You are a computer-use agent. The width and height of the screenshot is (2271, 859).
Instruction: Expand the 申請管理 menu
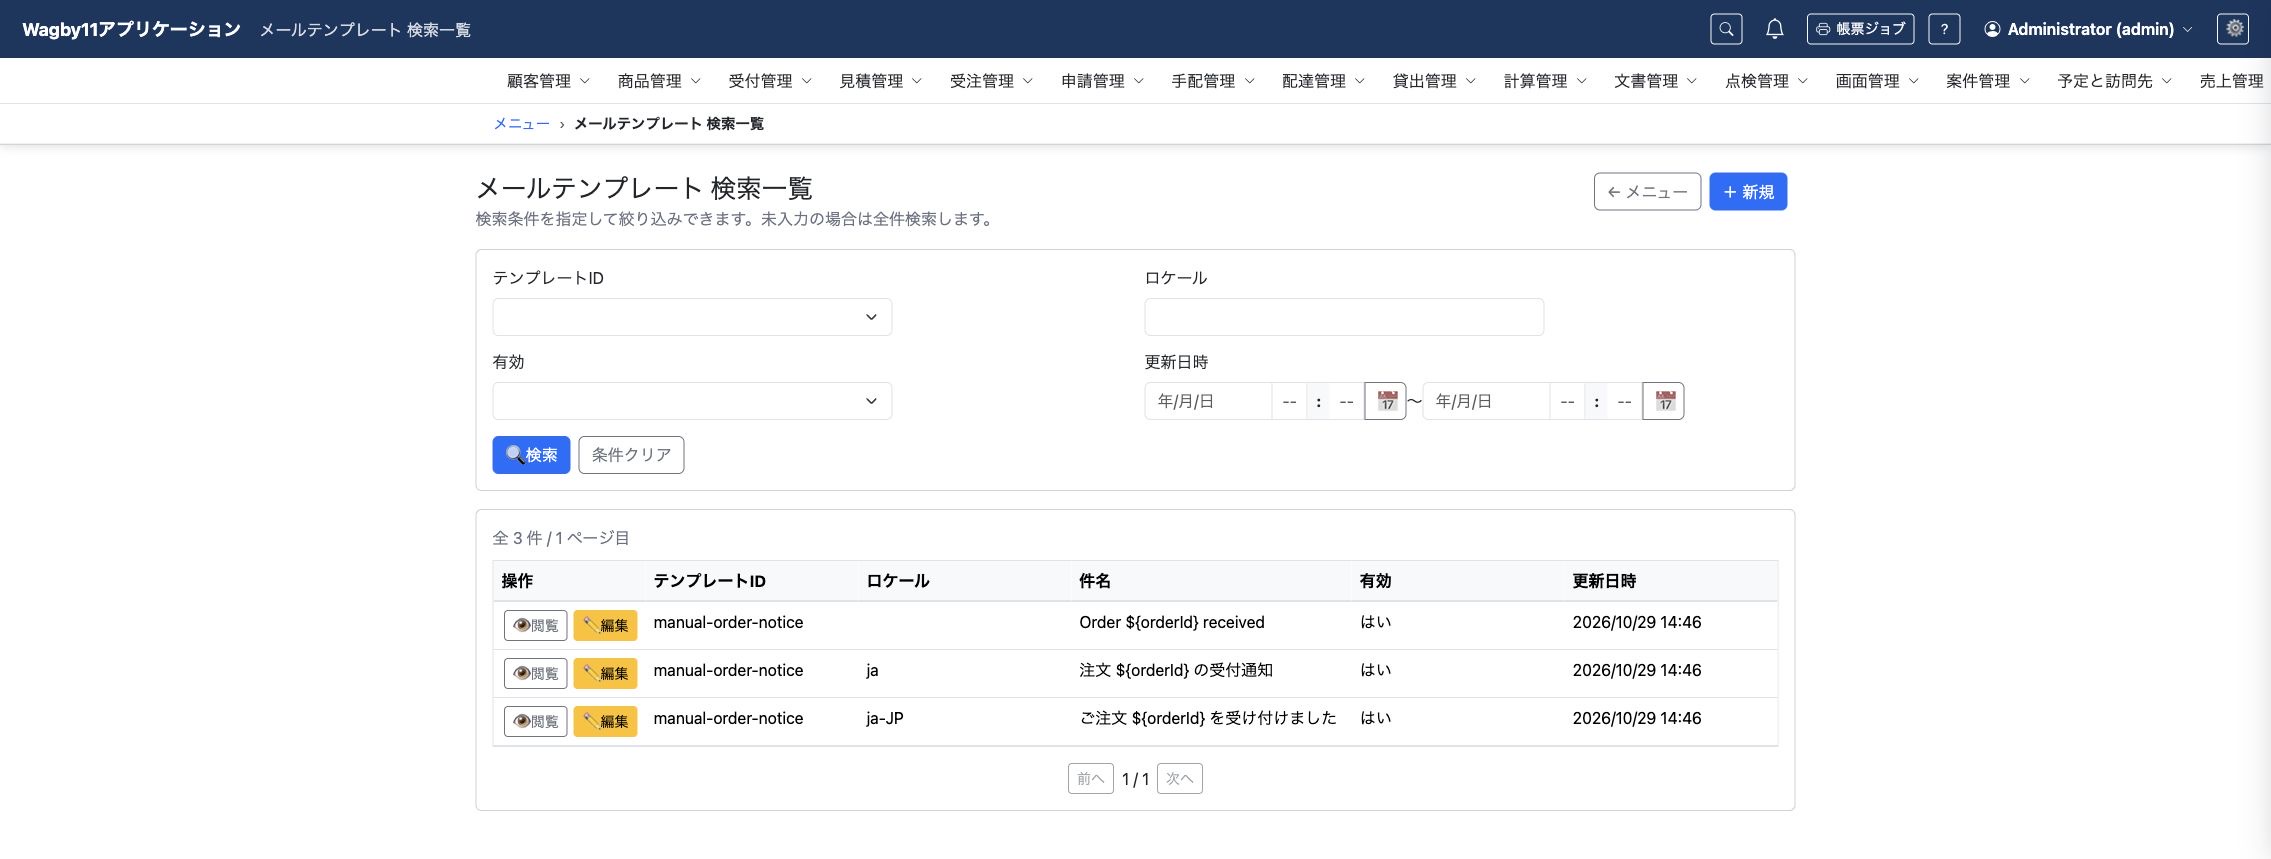pos(1102,81)
